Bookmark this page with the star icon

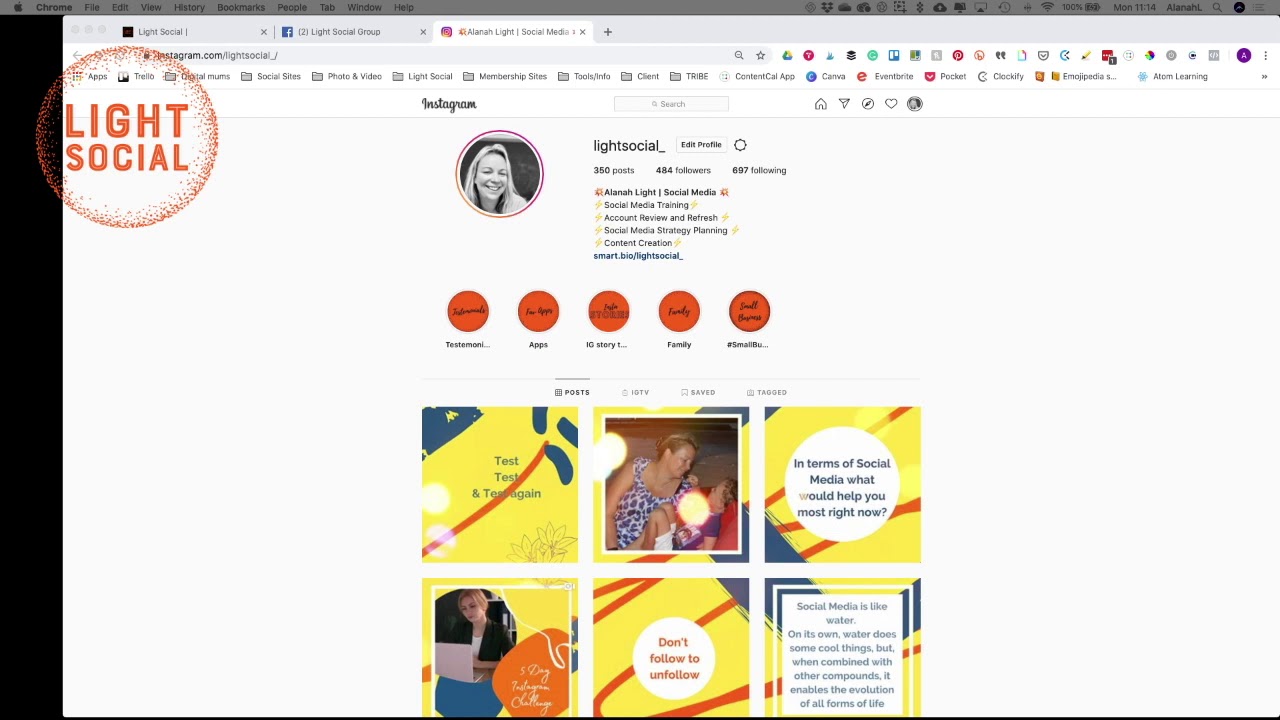[x=761, y=56]
